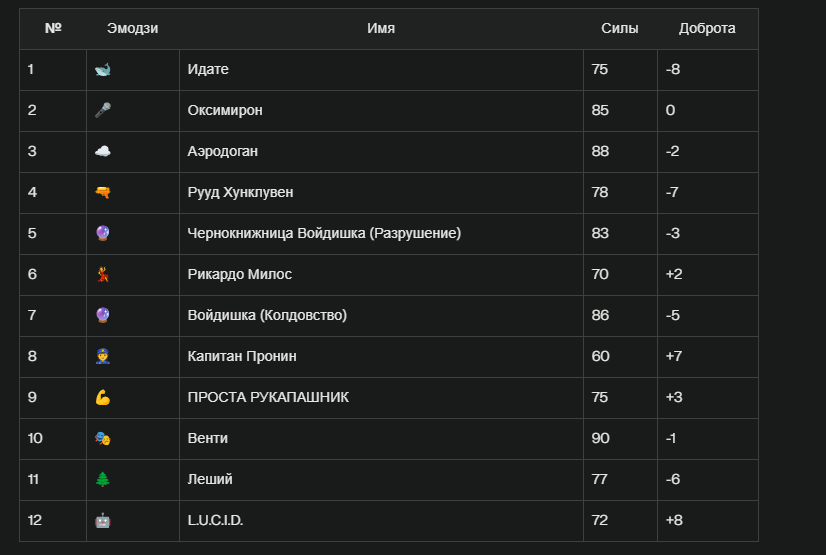Click the Доброта column header

coord(707,28)
